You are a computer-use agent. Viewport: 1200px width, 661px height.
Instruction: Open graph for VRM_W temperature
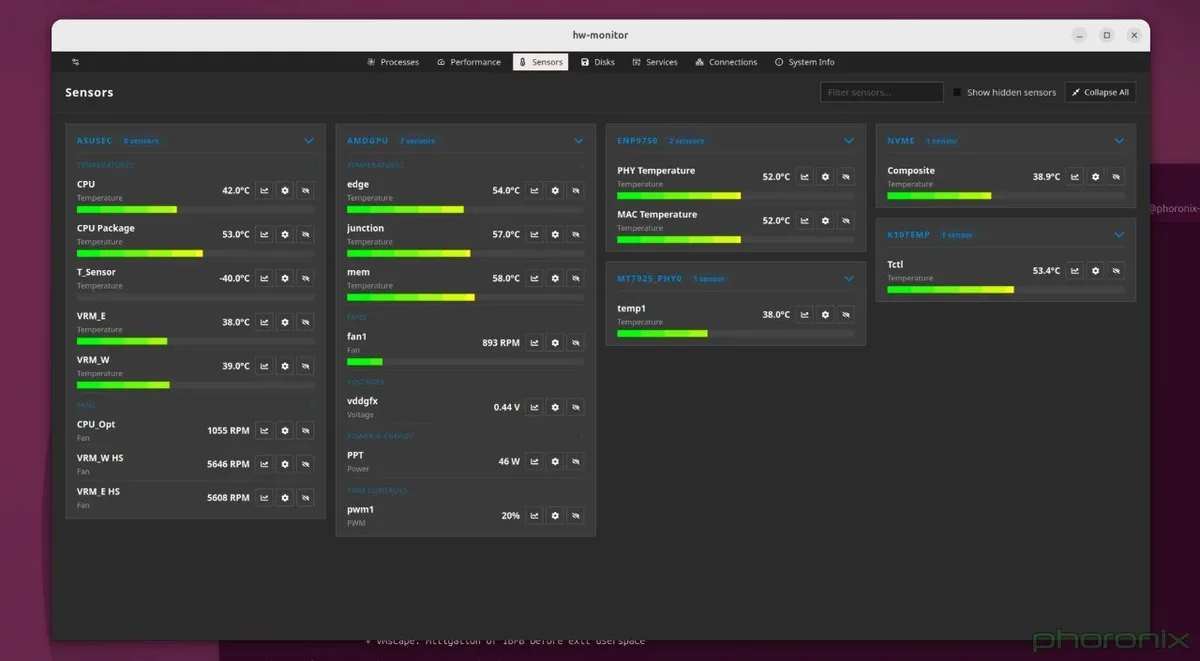click(x=264, y=366)
